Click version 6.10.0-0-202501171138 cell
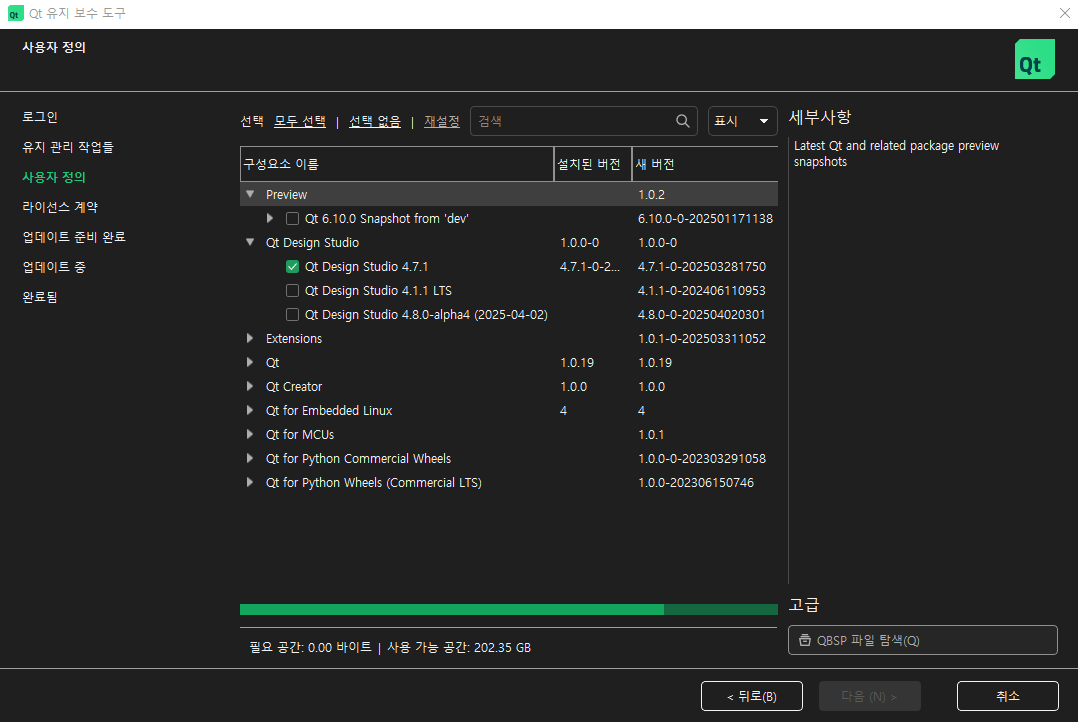 [x=705, y=219]
